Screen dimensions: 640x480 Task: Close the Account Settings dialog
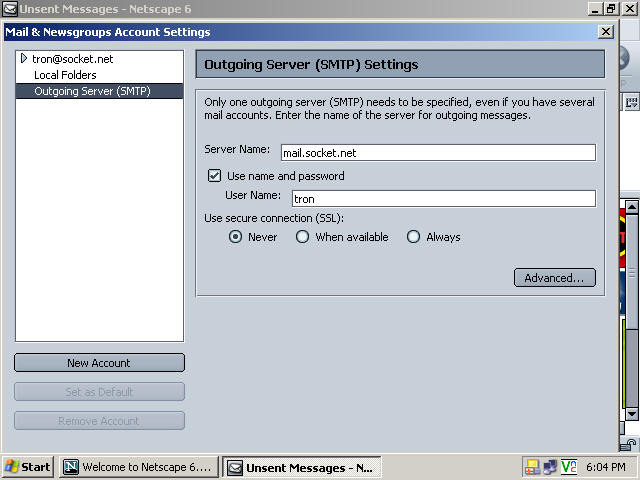pyautogui.click(x=606, y=32)
